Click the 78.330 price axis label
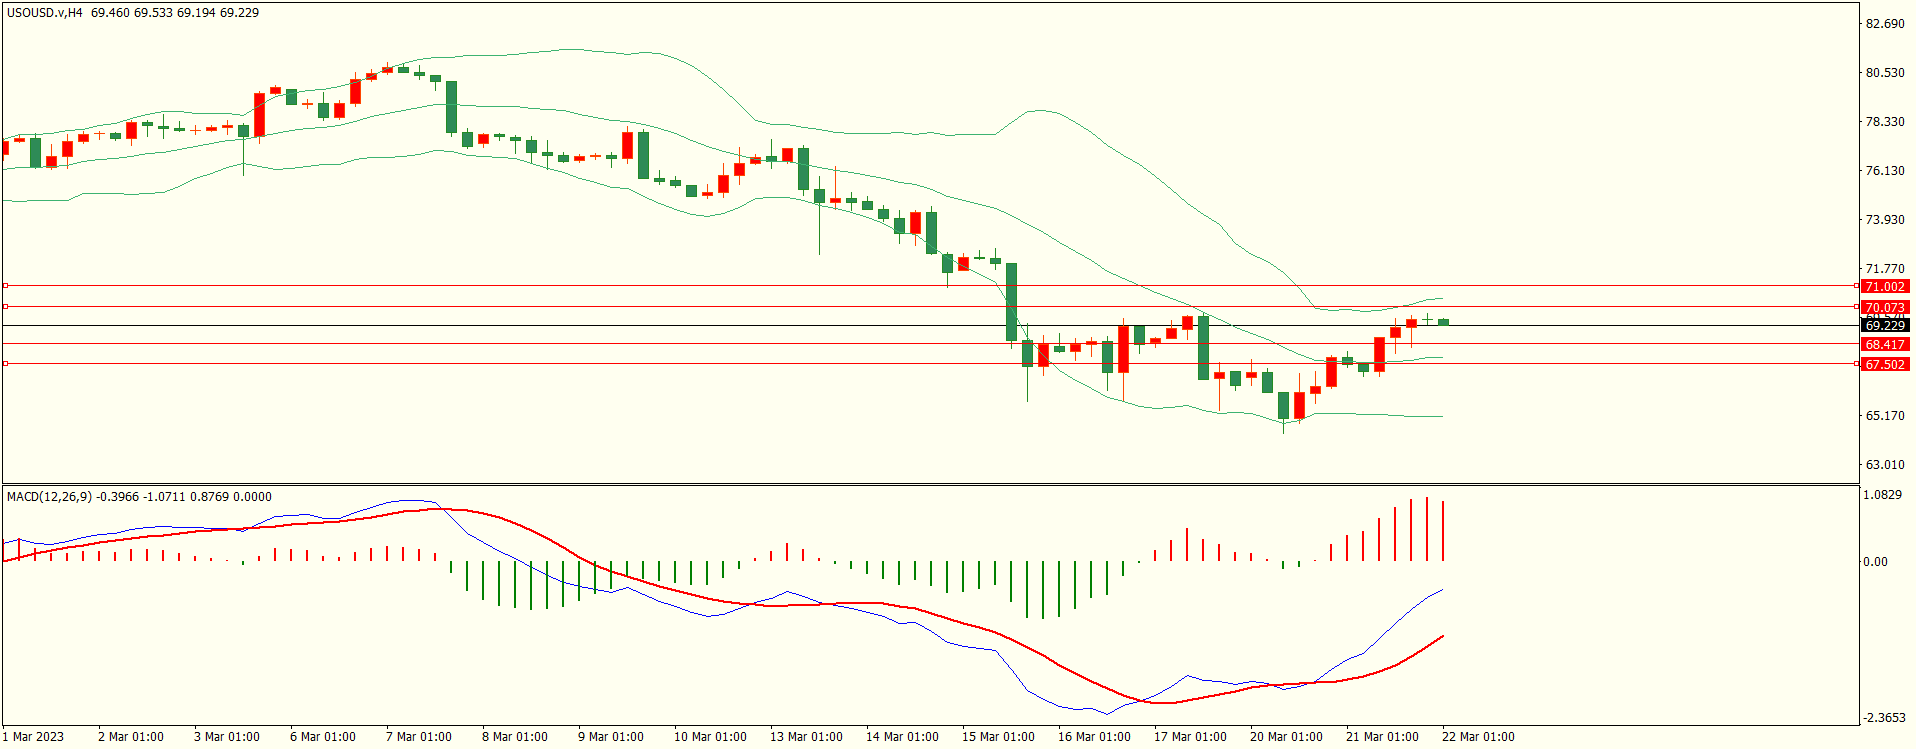 pos(1885,122)
